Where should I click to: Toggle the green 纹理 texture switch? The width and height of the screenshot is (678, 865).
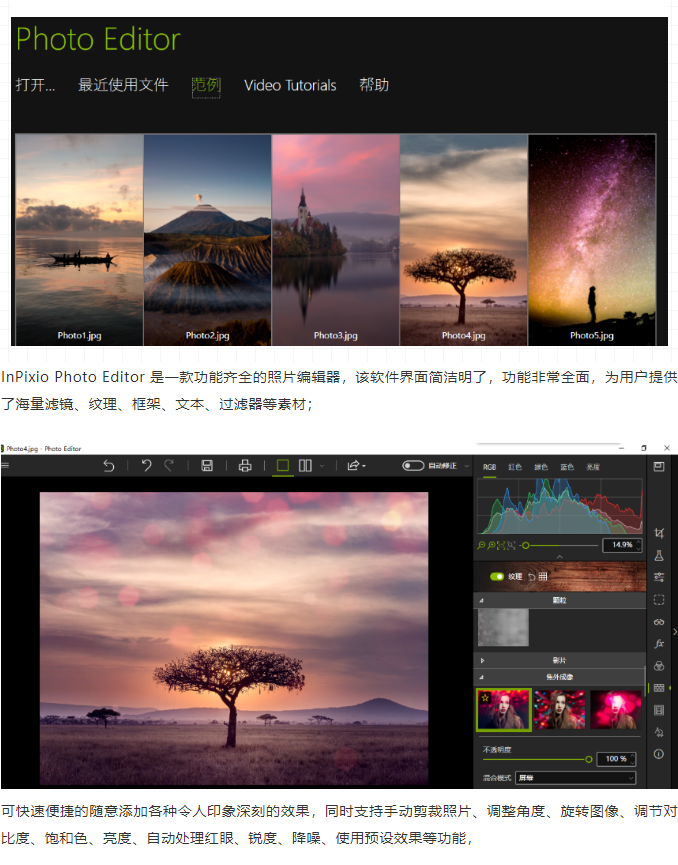(497, 576)
